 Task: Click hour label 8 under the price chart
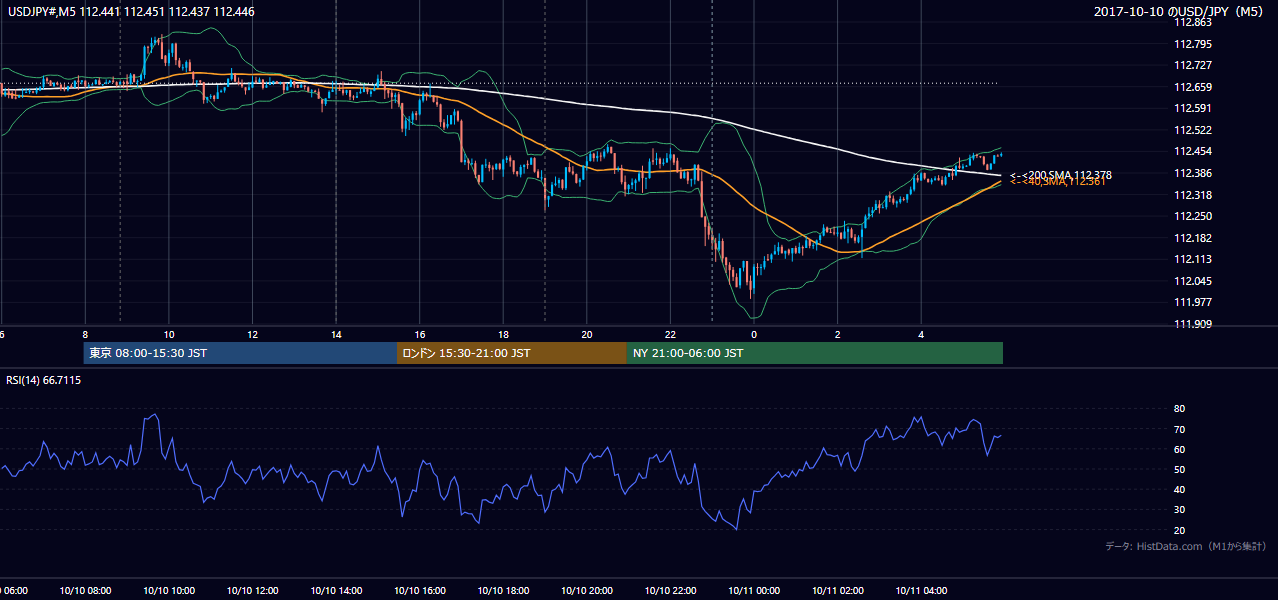85,335
